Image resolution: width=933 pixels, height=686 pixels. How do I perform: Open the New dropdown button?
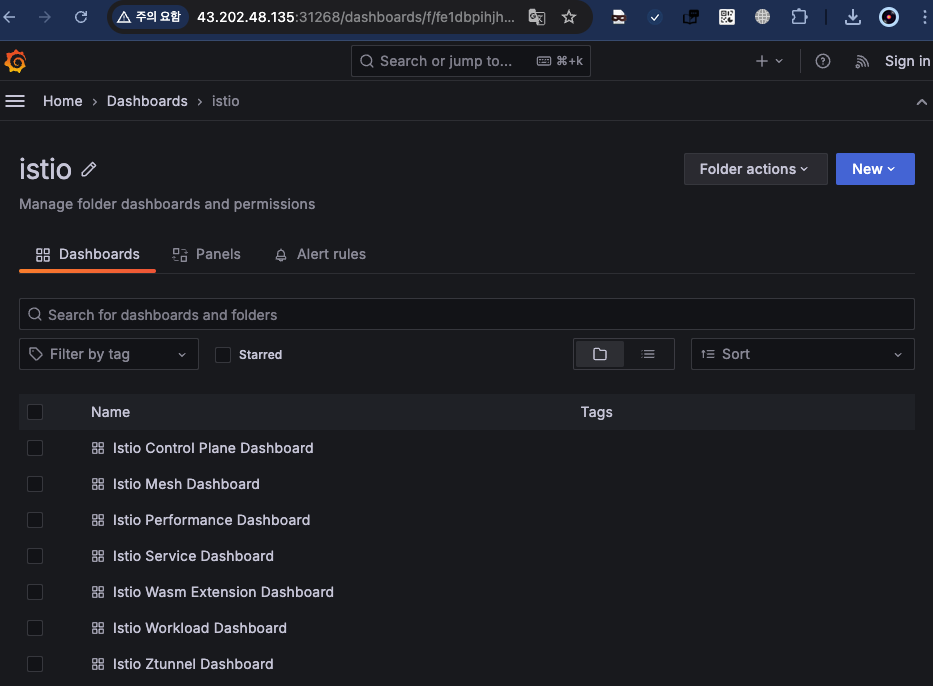(875, 169)
